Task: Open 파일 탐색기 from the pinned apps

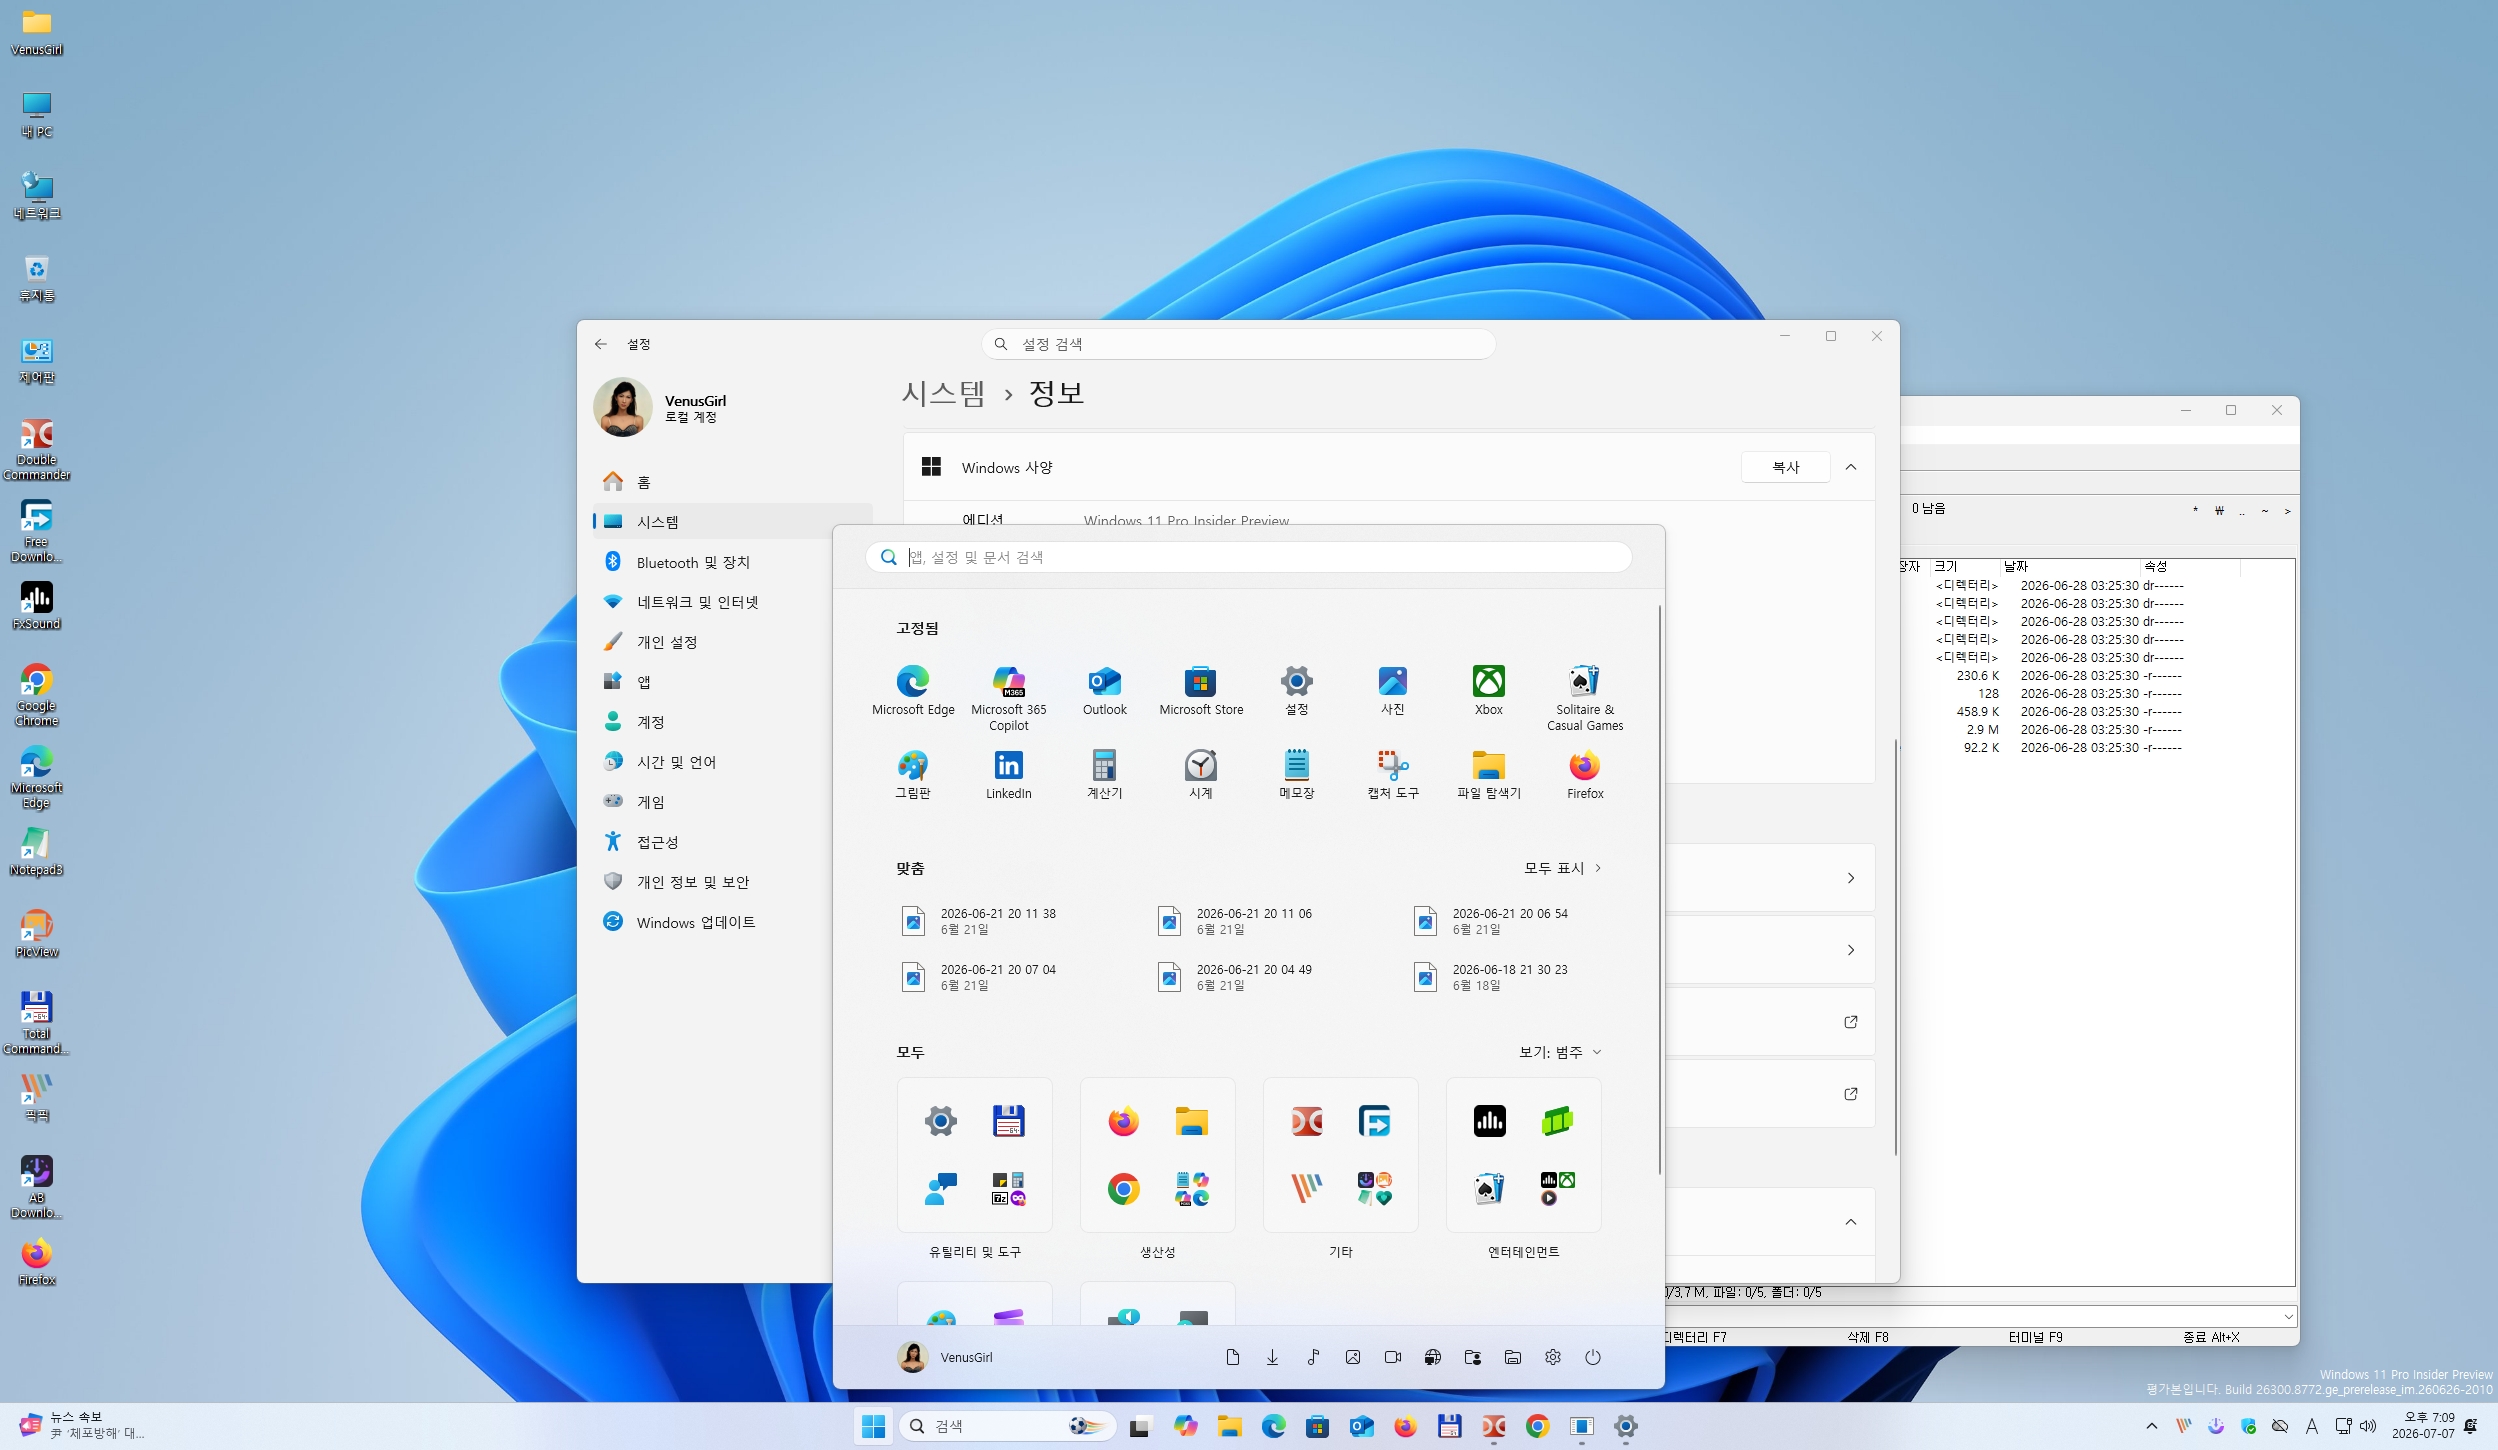Action: [x=1489, y=775]
